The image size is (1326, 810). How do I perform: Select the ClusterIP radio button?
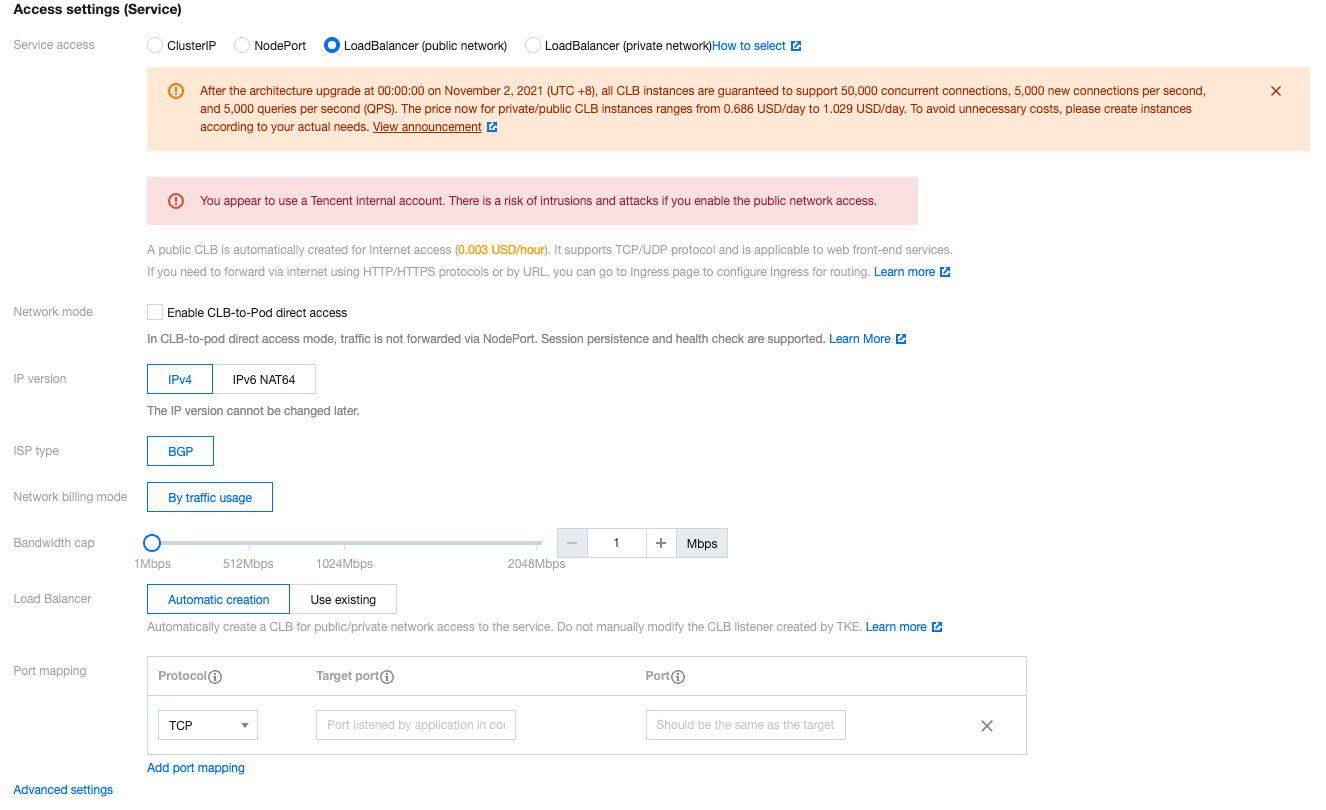point(154,45)
